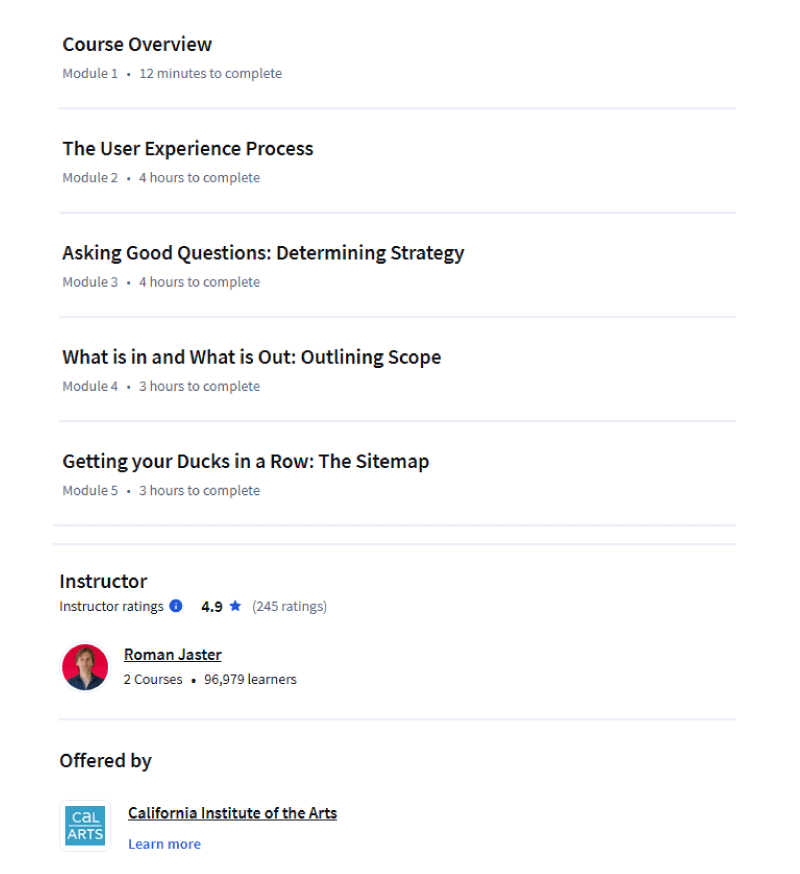
Task: Click Module 2 4 hours to complete text
Action: tap(161, 178)
